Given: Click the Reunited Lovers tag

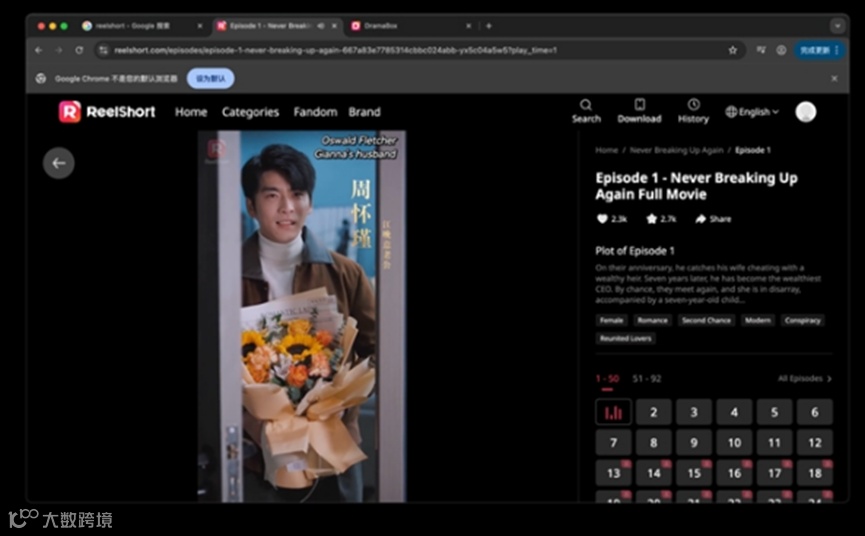Looking at the screenshot, I should (x=625, y=338).
